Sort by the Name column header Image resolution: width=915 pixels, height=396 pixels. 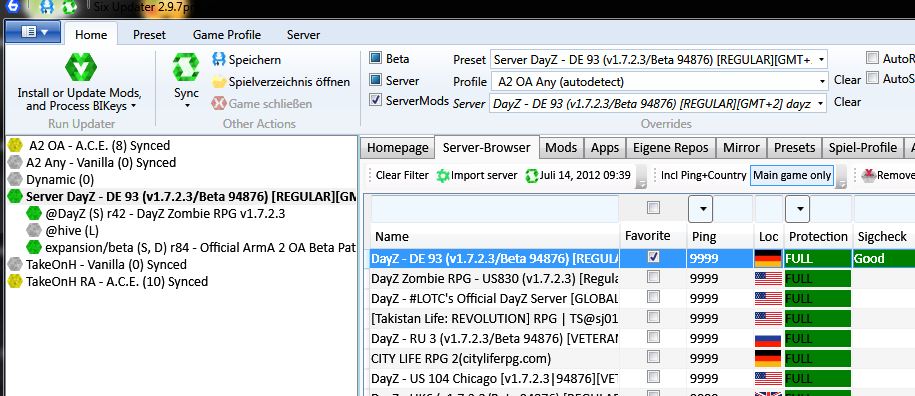(494, 236)
